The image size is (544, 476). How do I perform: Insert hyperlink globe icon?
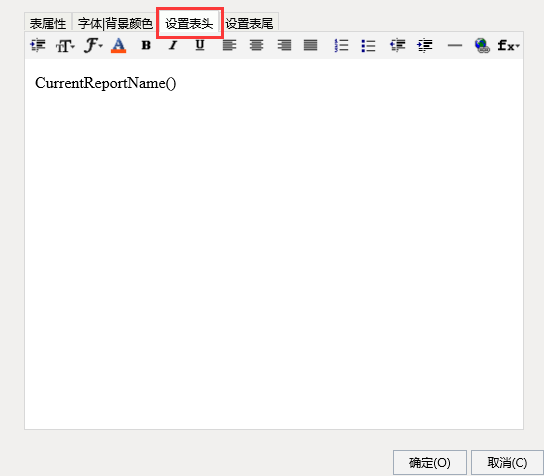(482, 45)
